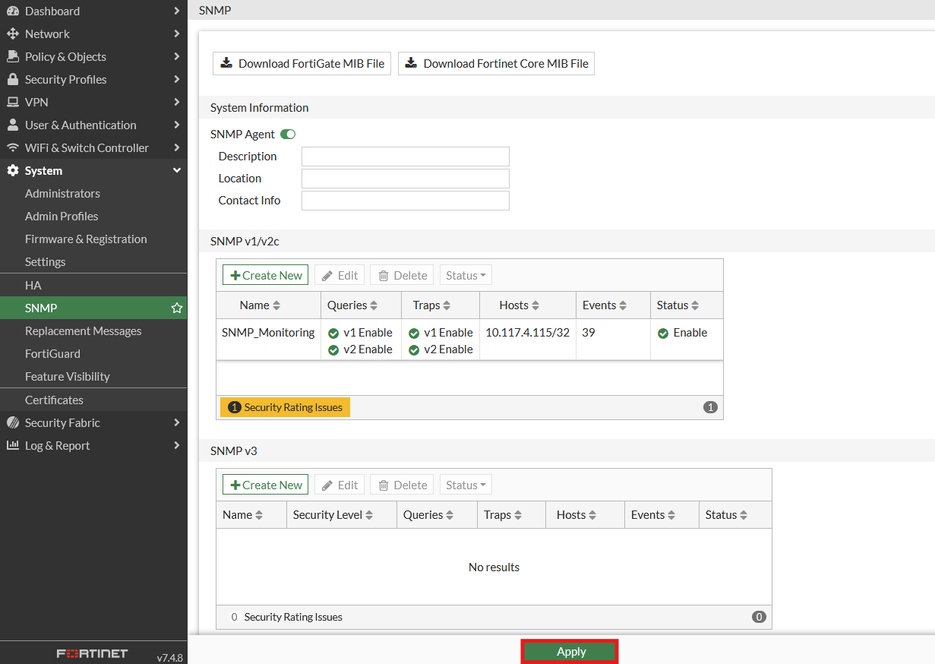The image size is (935, 664).
Task: Click Edit in SNMP v1/v2c toolbar
Action: point(340,275)
